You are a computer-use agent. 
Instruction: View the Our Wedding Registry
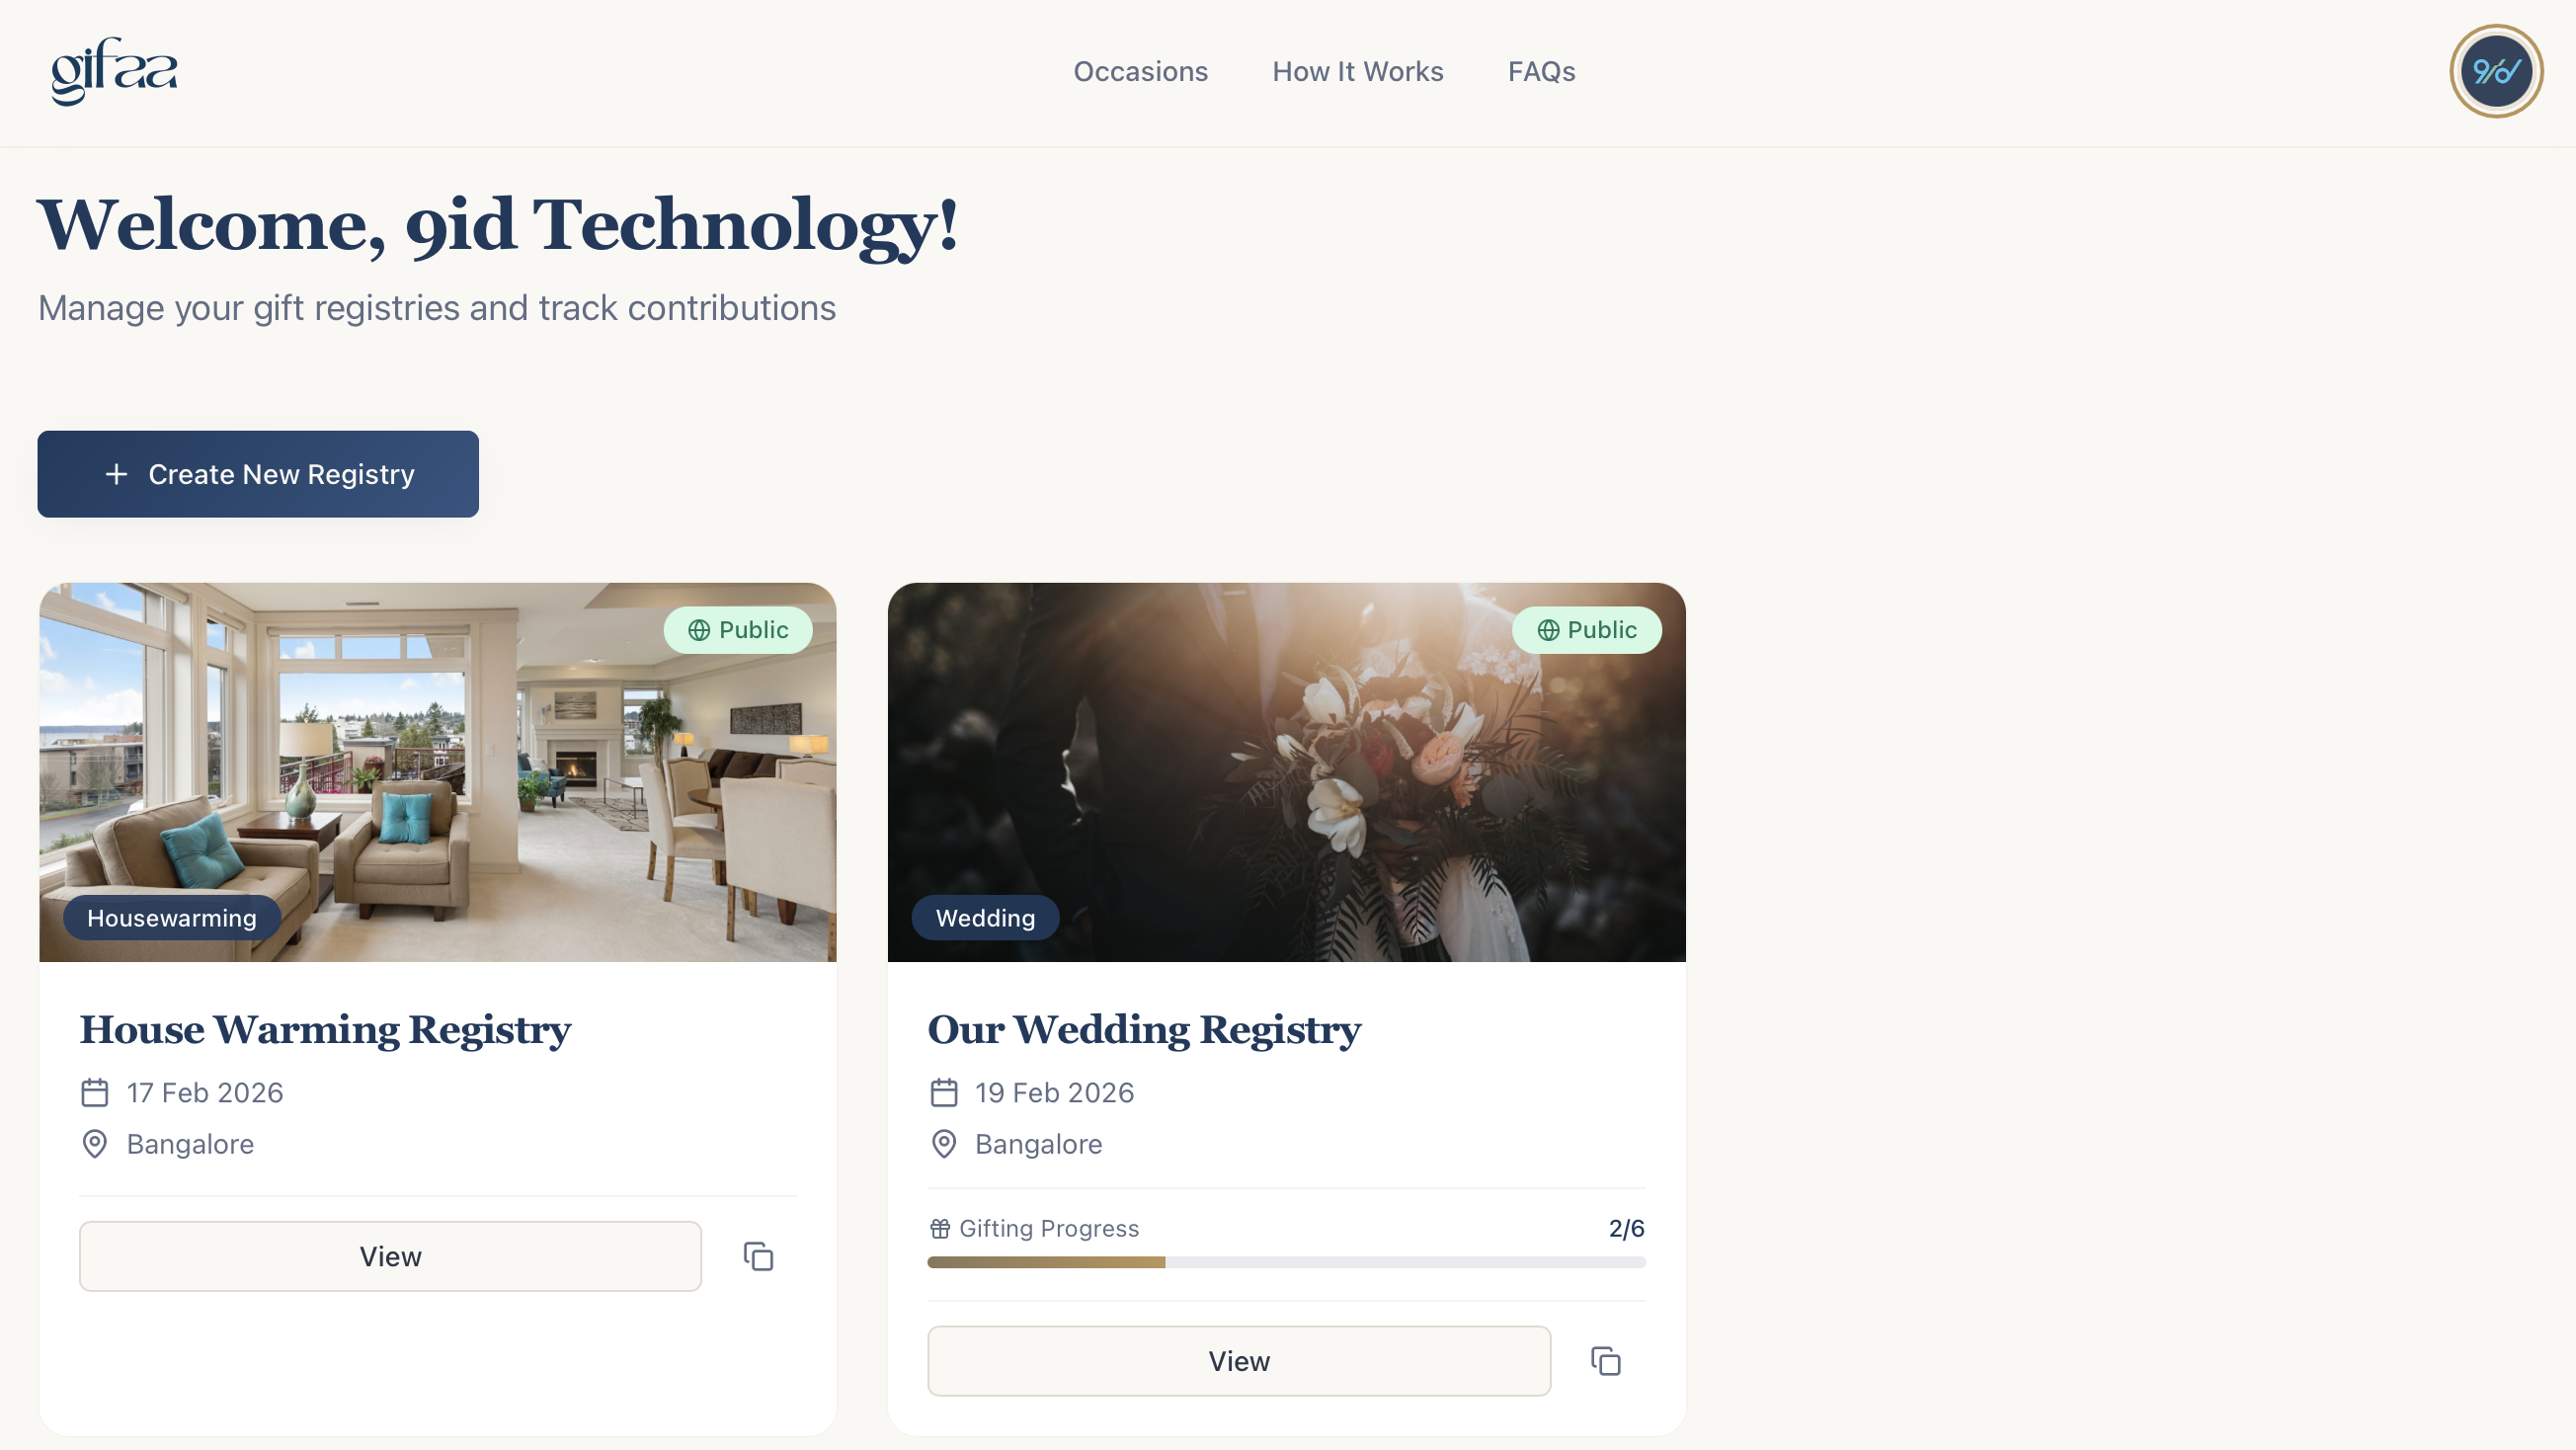point(1239,1361)
